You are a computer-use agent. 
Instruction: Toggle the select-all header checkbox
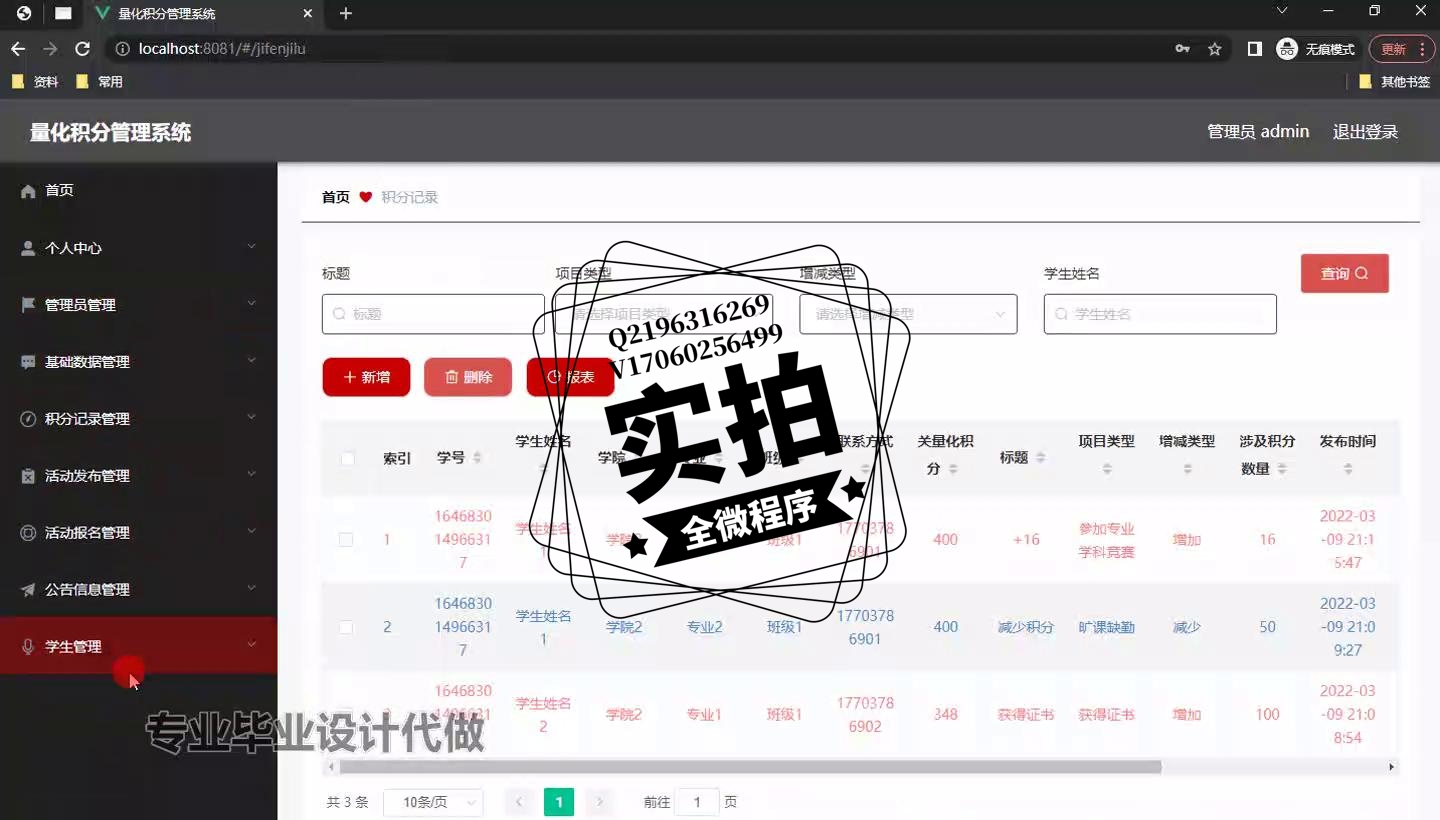point(347,459)
